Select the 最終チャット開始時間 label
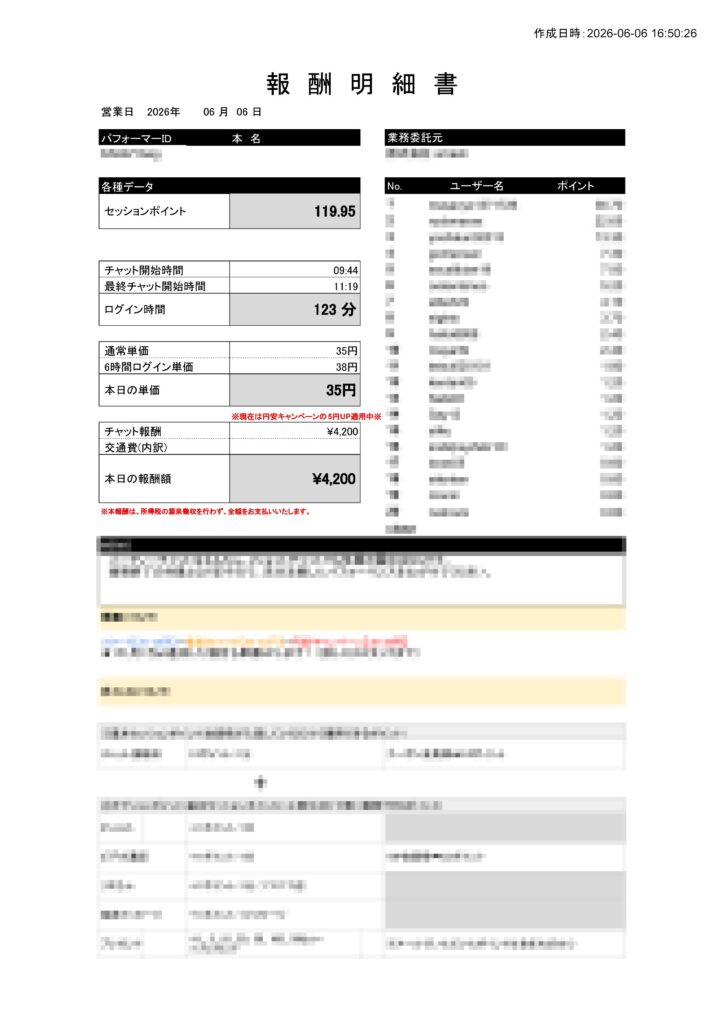724x1024 pixels. [x=155, y=286]
